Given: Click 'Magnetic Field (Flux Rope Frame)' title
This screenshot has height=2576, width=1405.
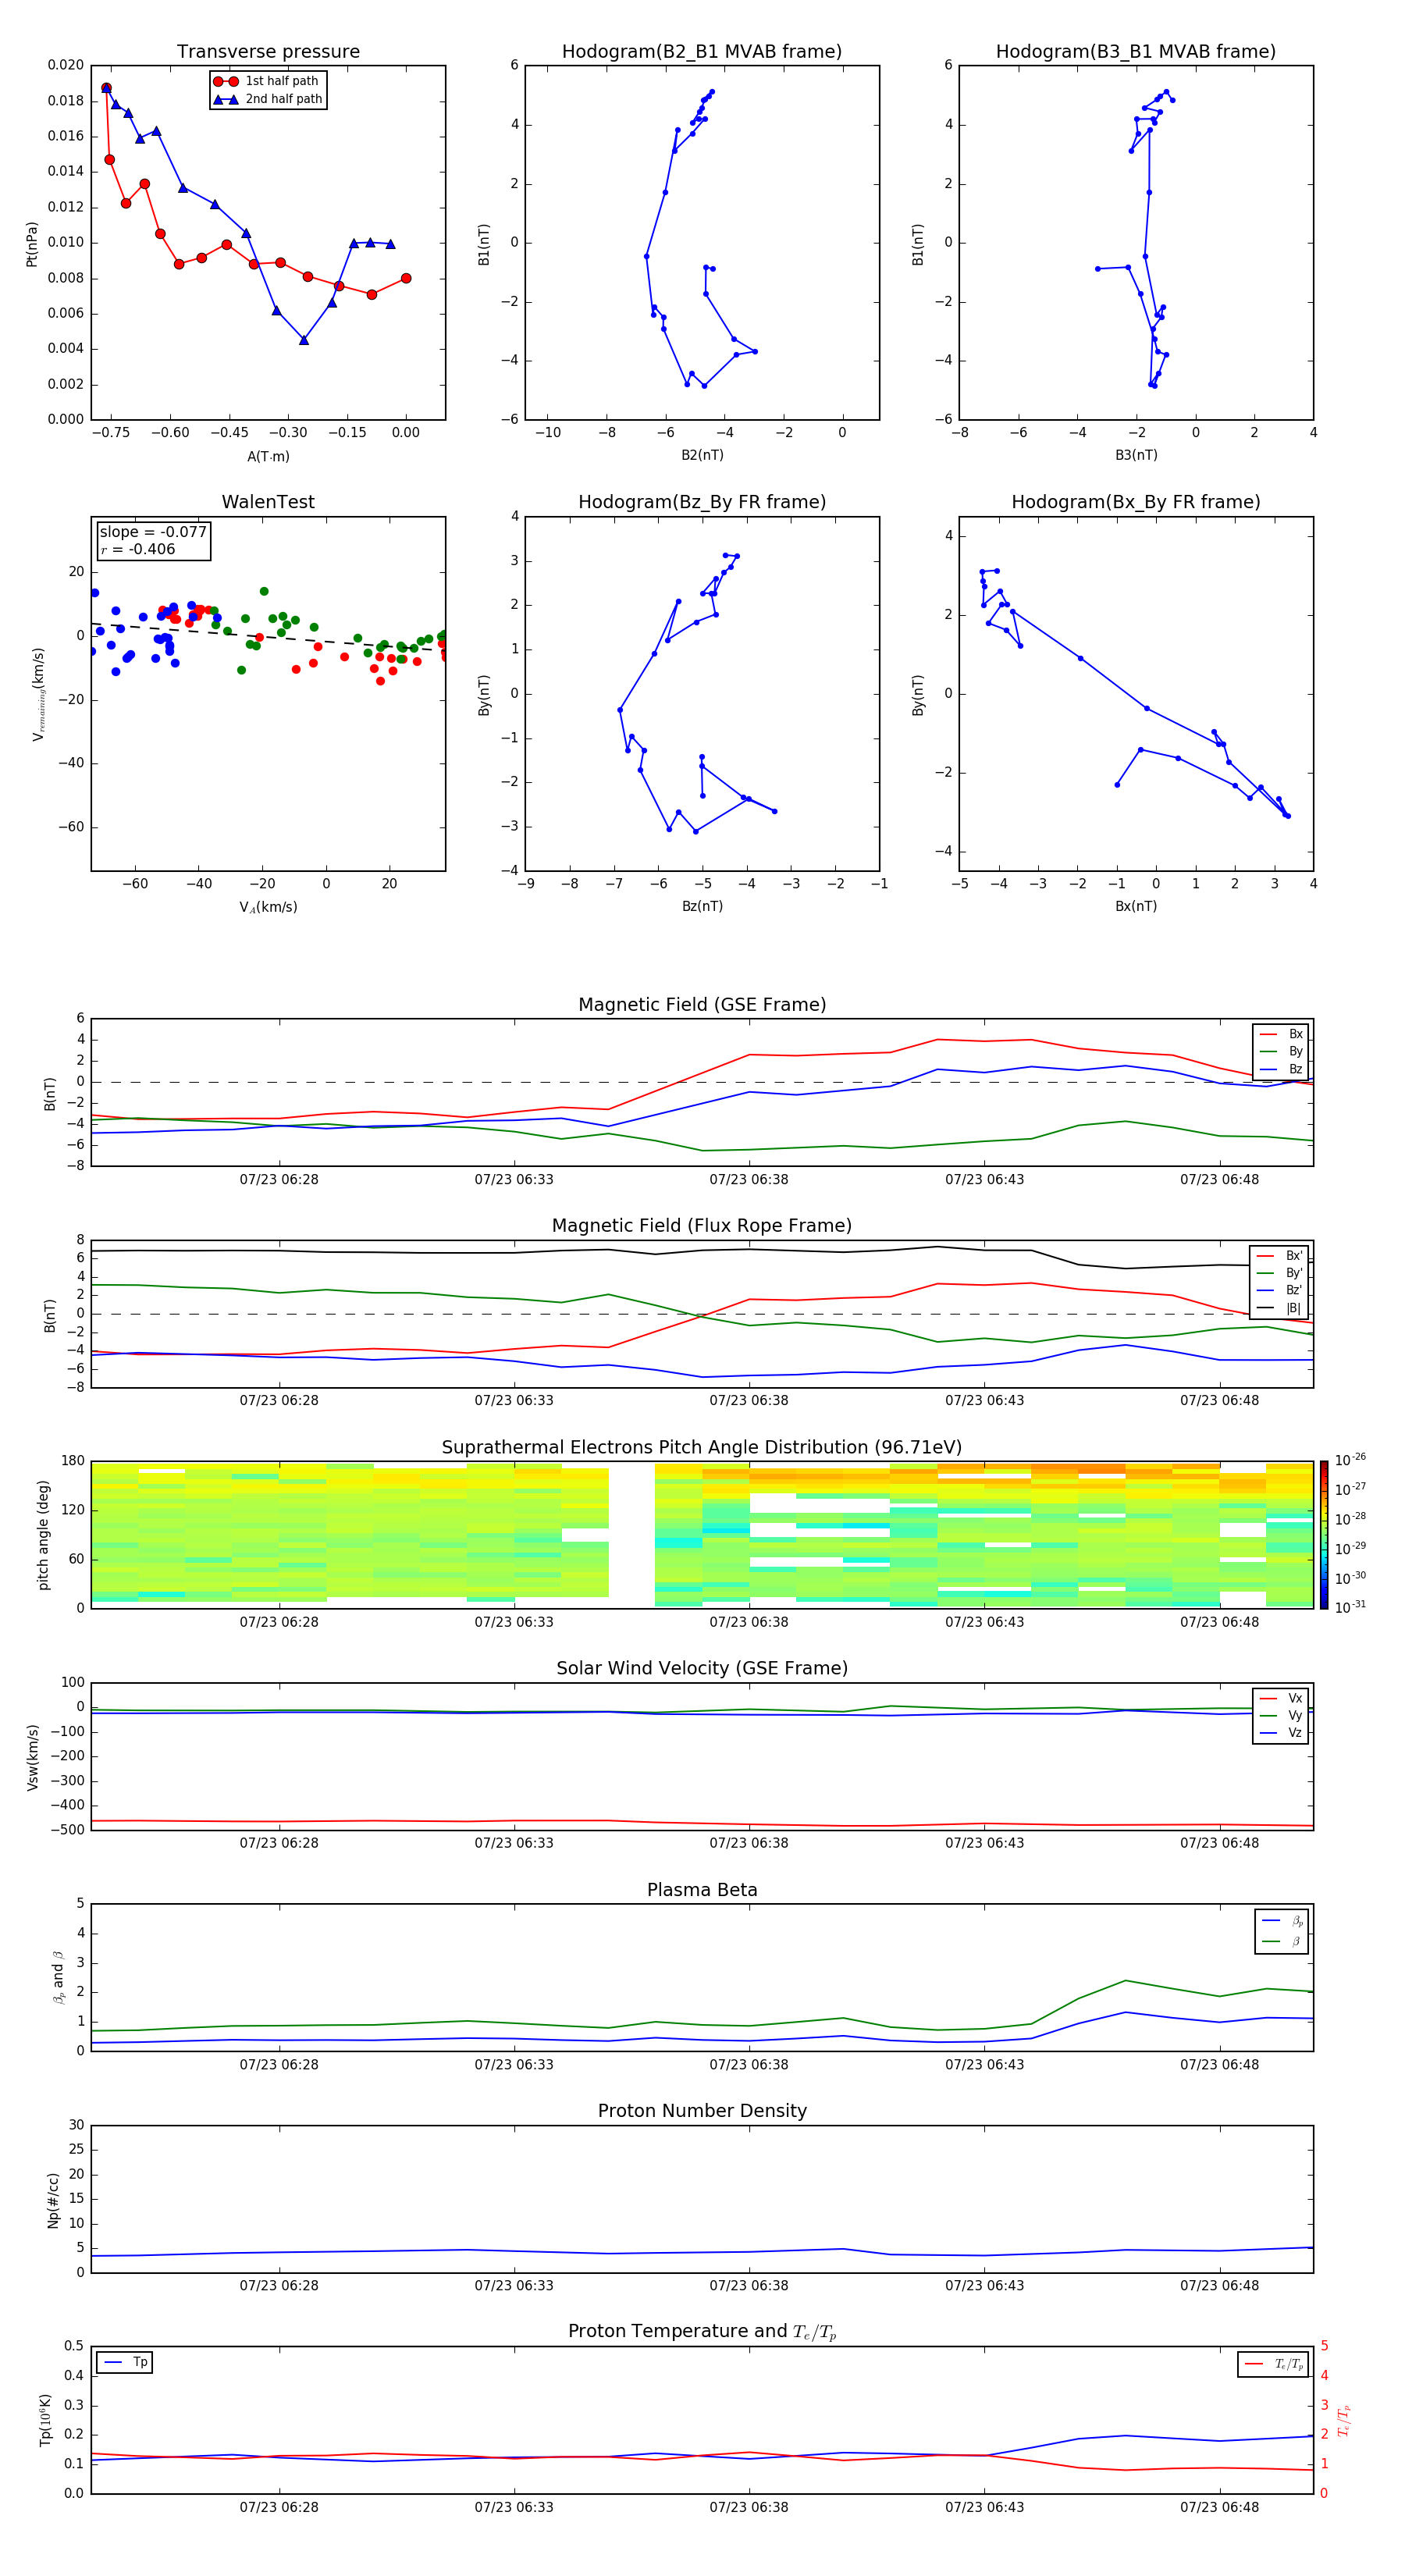Looking at the screenshot, I should (x=702, y=1226).
